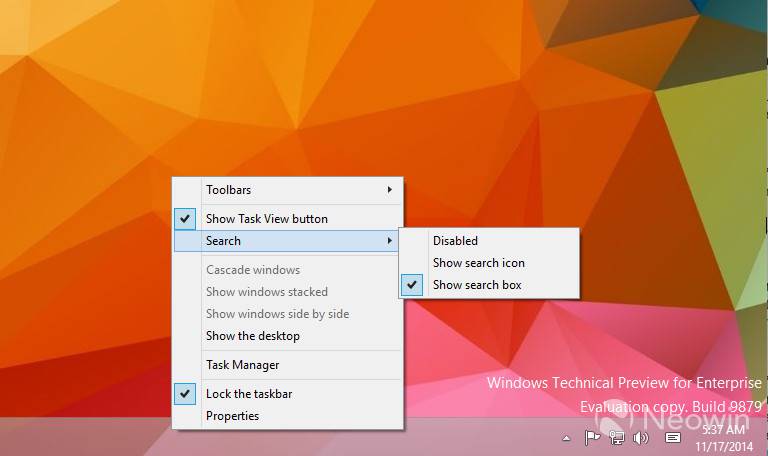The height and width of the screenshot is (456, 768).
Task: Click Show the desktop
Action: 288,336
